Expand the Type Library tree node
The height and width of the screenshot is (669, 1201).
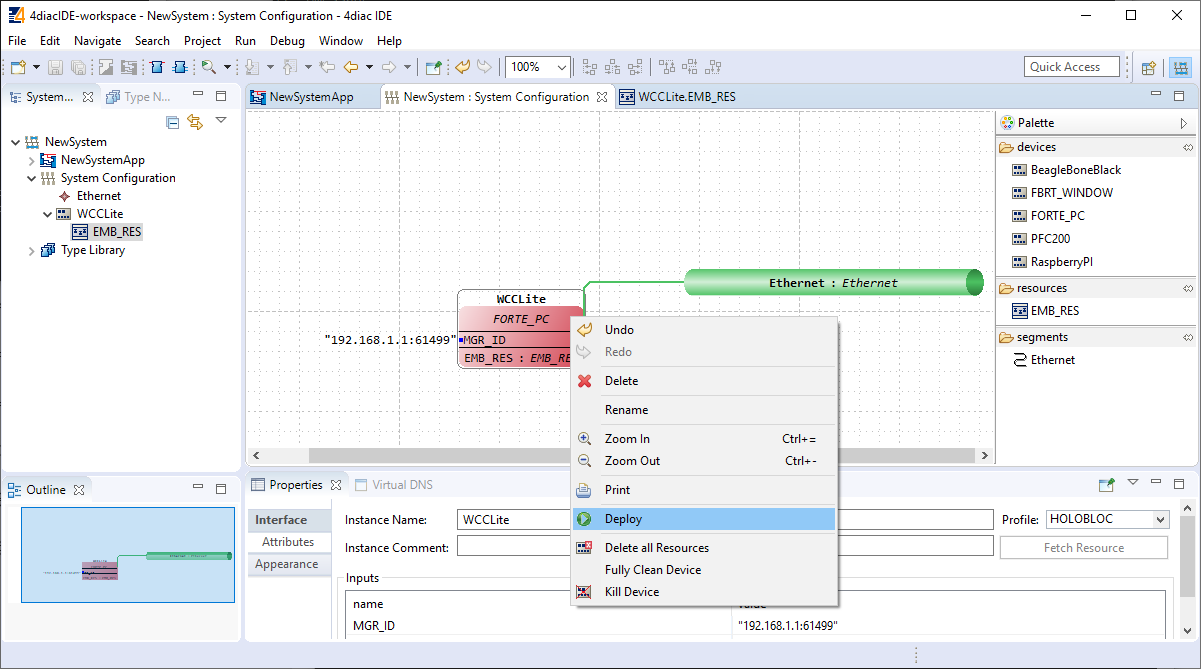click(x=31, y=250)
